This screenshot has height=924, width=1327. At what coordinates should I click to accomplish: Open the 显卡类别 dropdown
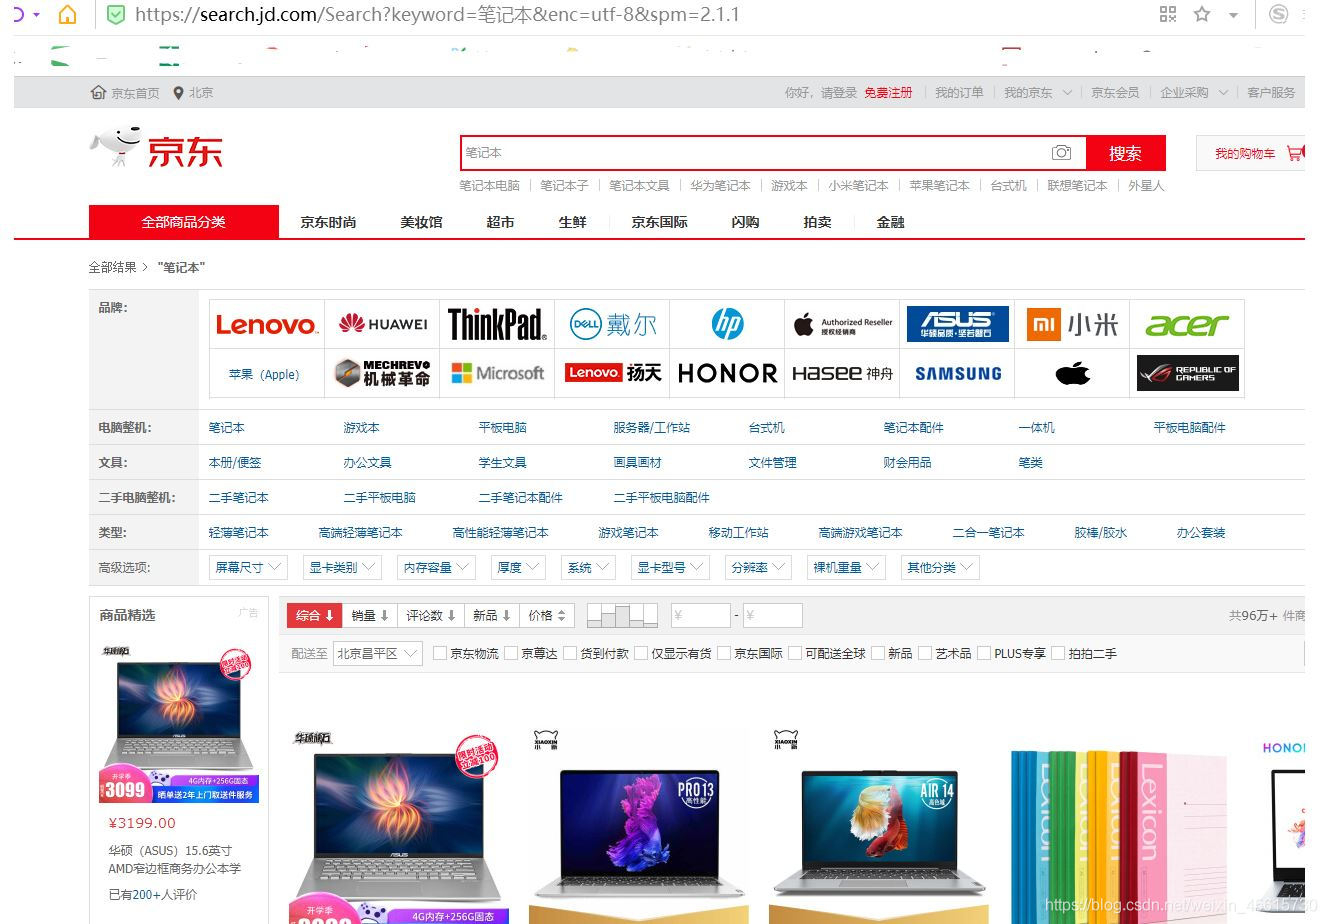tap(342, 568)
